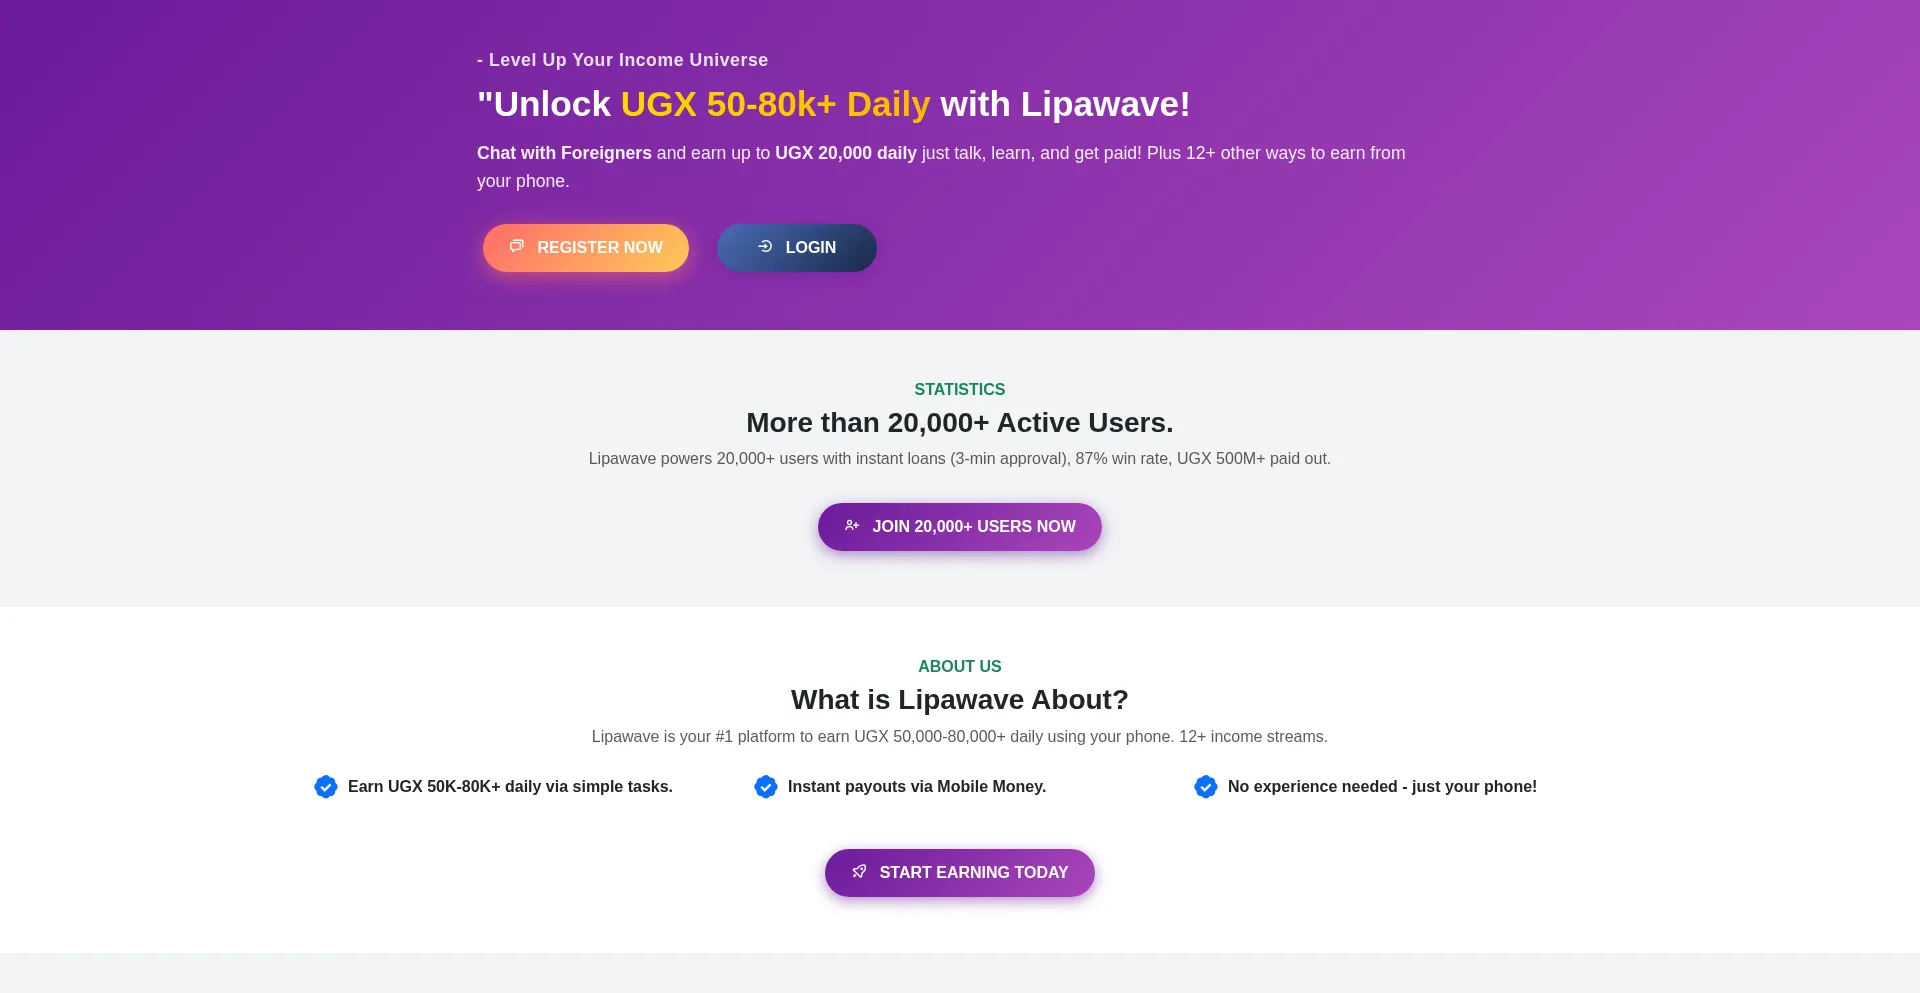Click the ABOUT US section label
1920x993 pixels.
(959, 667)
